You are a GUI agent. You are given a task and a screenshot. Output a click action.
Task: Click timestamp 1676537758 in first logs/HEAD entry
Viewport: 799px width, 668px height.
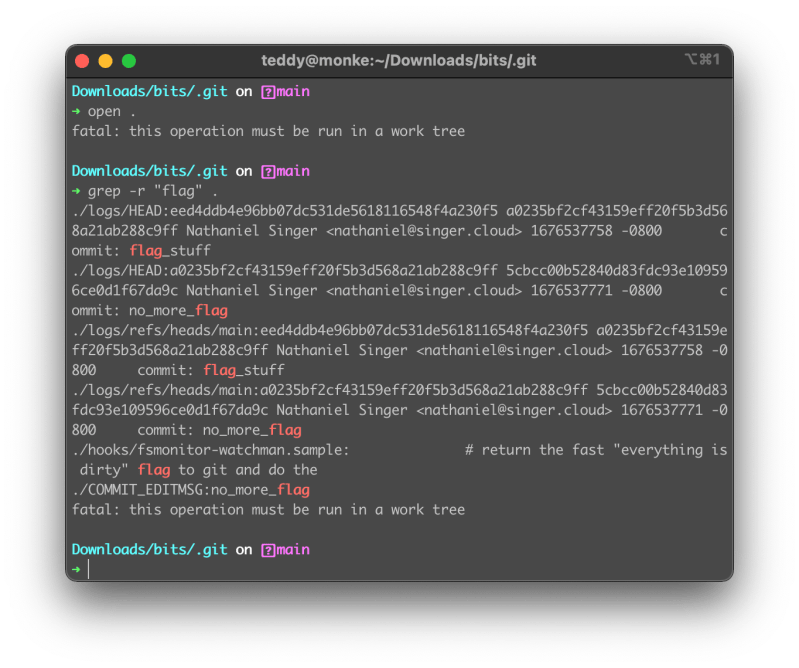pyautogui.click(x=571, y=231)
